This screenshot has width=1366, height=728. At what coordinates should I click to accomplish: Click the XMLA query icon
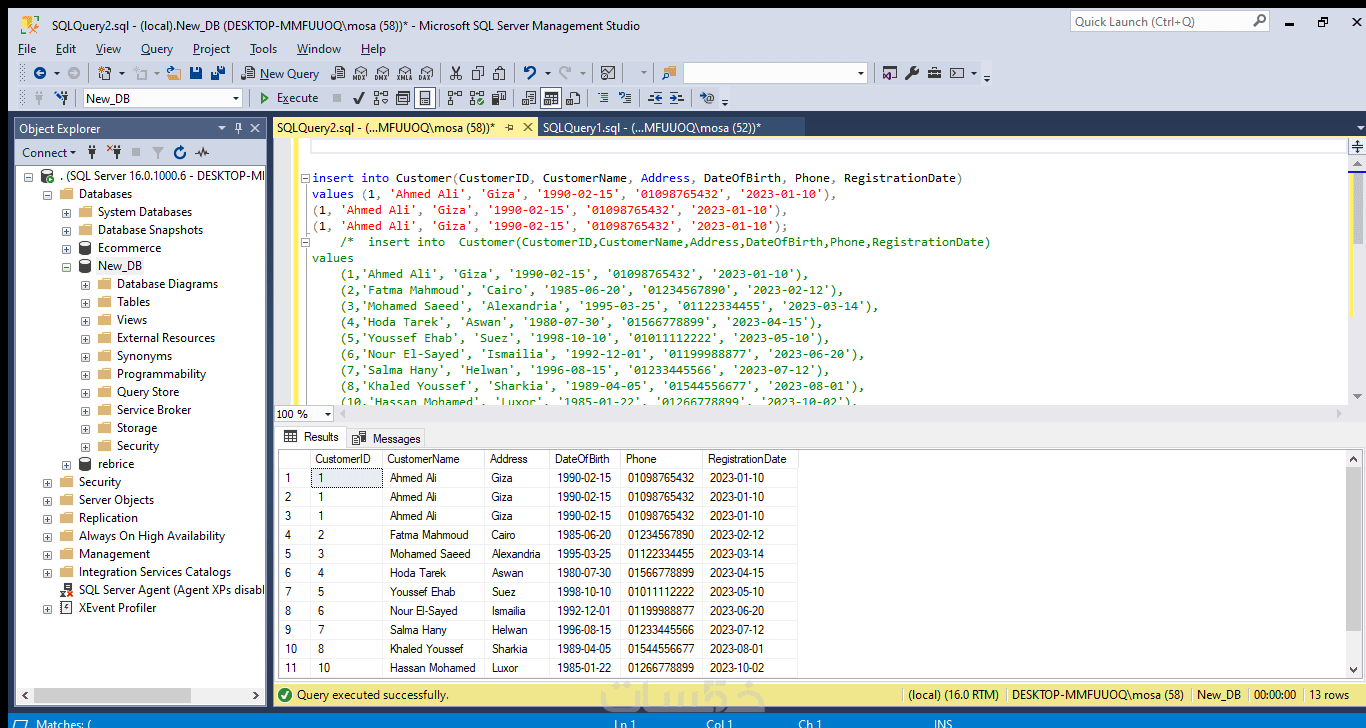[x=404, y=73]
